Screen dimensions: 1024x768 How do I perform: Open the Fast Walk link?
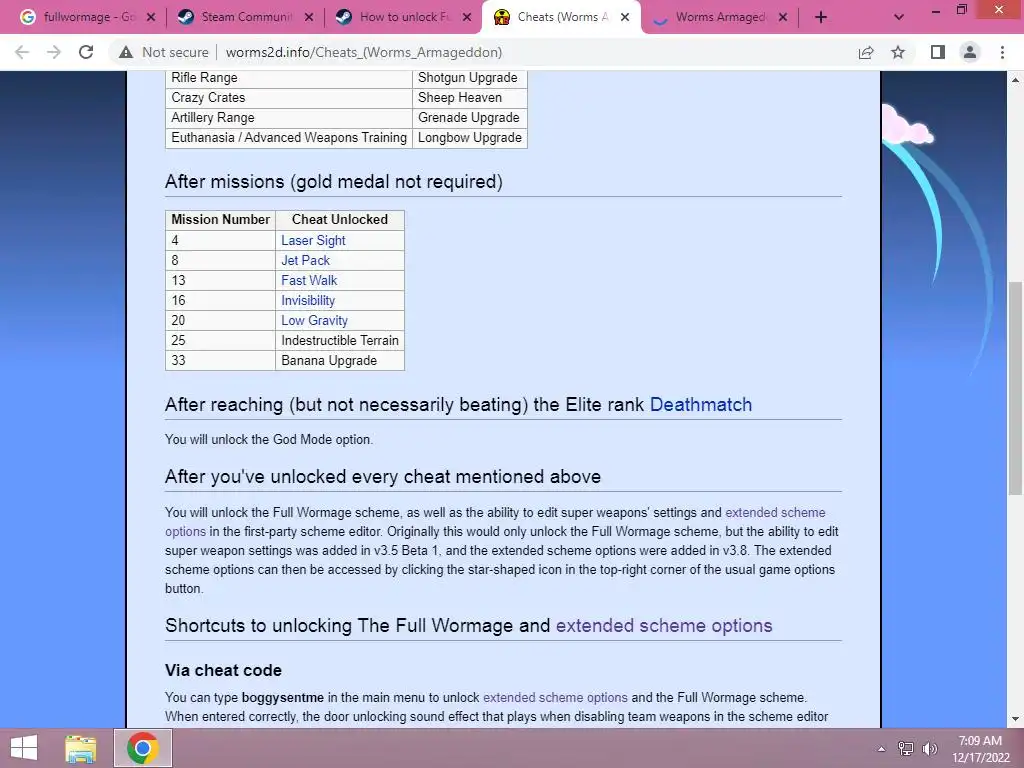[309, 280]
